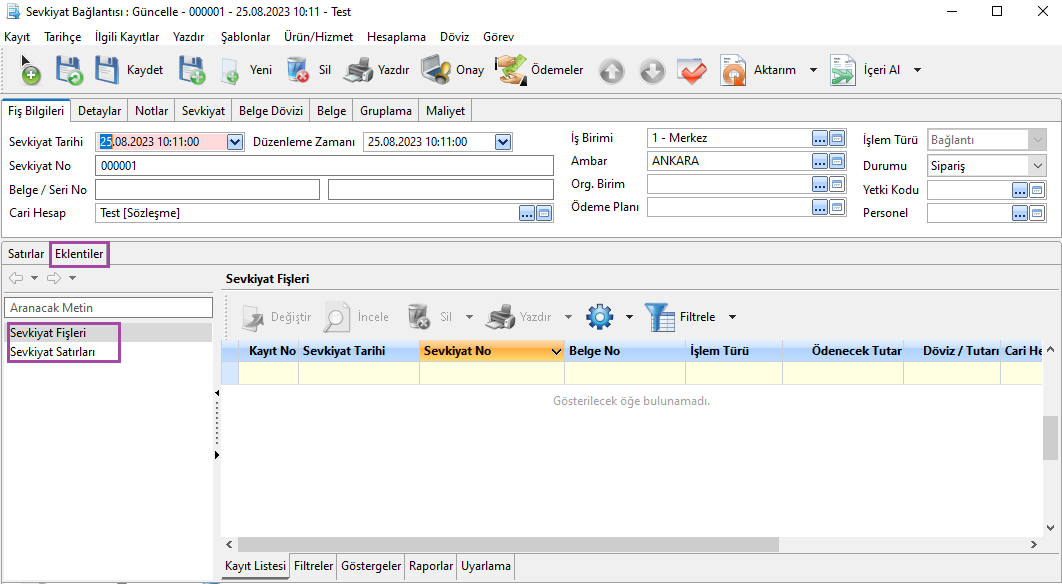Click the Sil delete icon in main toolbar
Screen dimensions: 1062x584
coord(297,70)
